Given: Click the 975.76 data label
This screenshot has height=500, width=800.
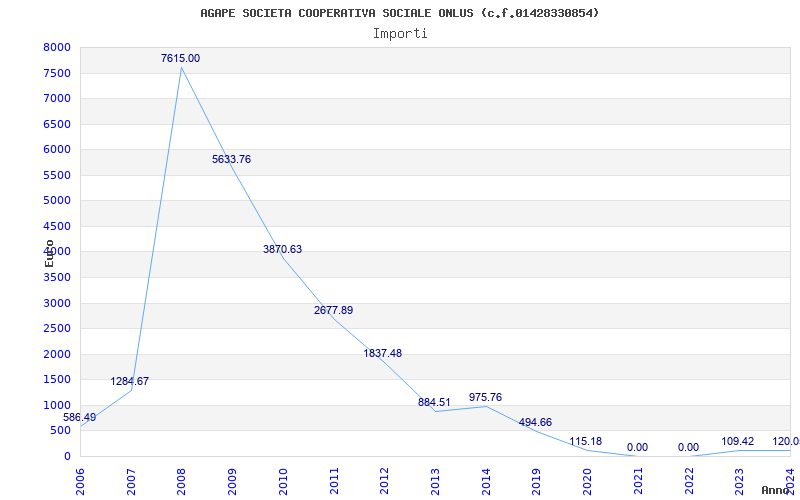Looking at the screenshot, I should [485, 397].
